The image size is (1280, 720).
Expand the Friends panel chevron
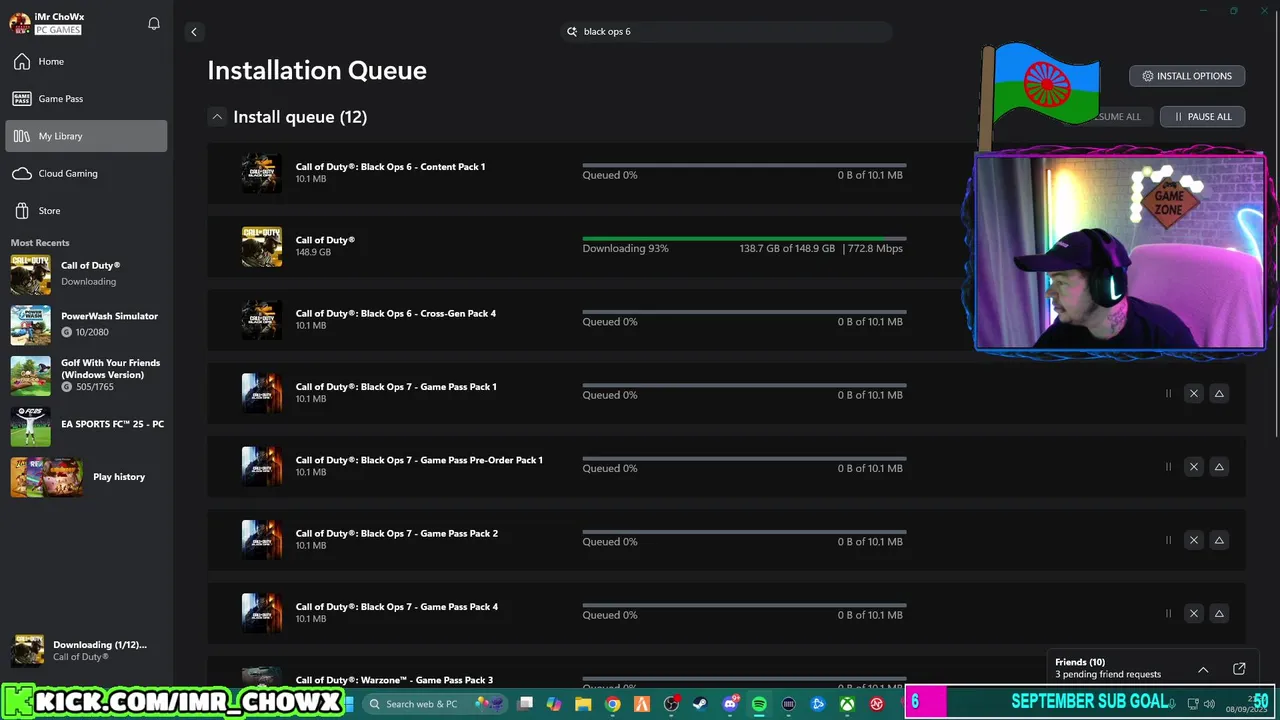[x=1203, y=669]
